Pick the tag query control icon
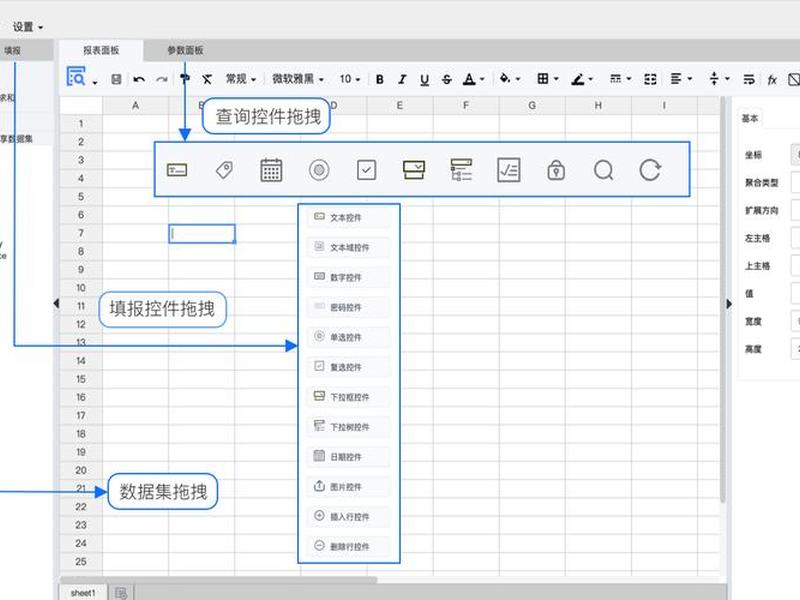This screenshot has width=800, height=600. (224, 170)
